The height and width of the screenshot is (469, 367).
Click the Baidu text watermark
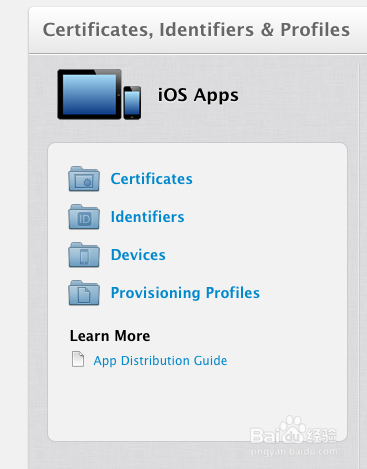coord(276,435)
